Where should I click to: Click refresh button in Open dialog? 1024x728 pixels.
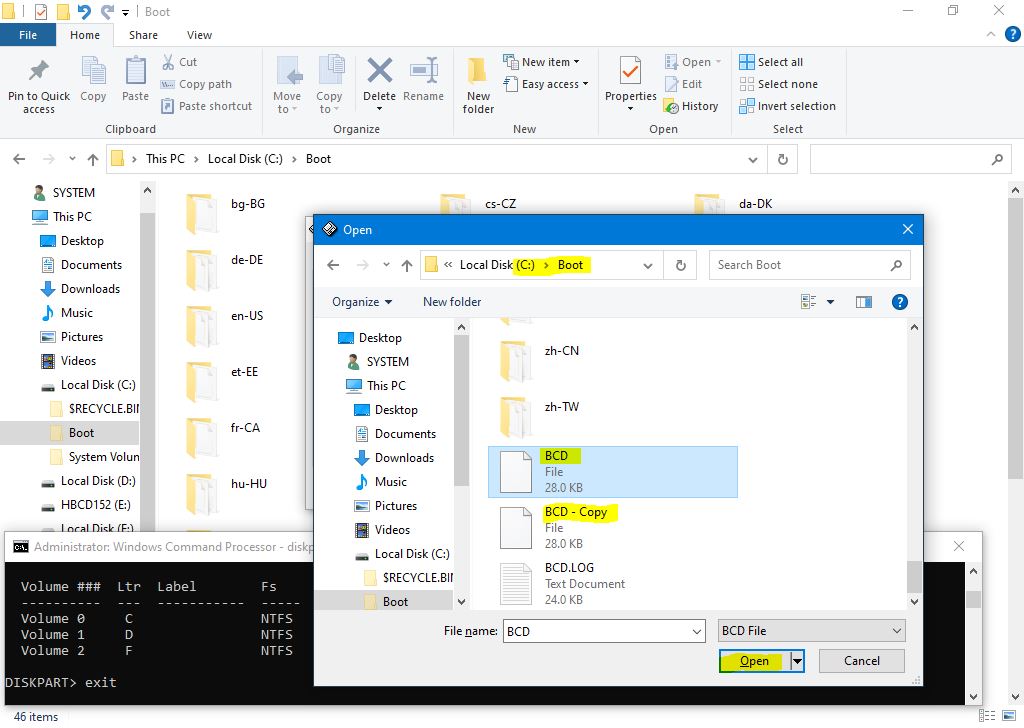pyautogui.click(x=681, y=265)
